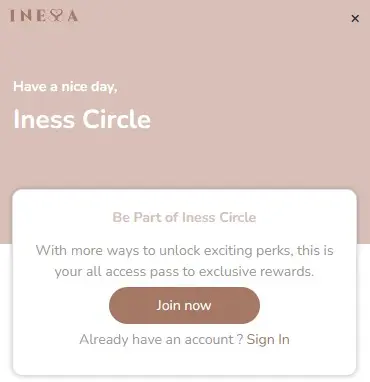Select the 'Have a nice day,' greeting

click(x=65, y=87)
